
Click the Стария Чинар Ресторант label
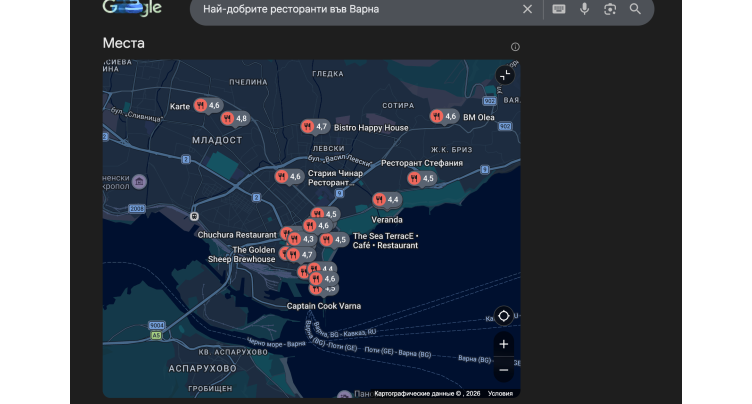tap(335, 178)
